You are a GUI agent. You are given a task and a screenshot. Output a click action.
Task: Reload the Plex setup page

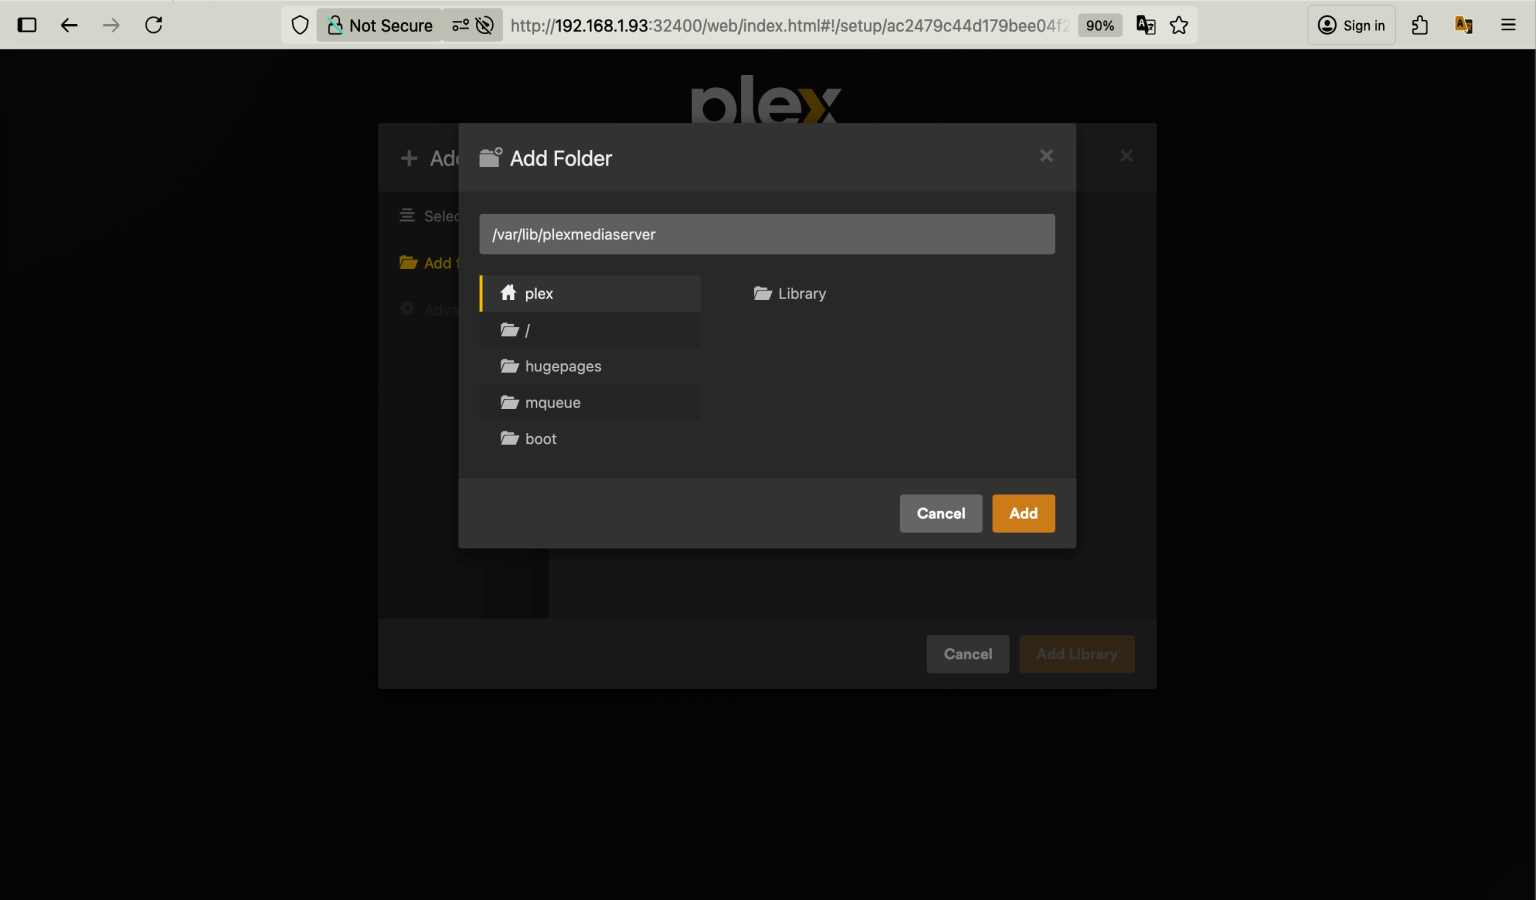(153, 25)
